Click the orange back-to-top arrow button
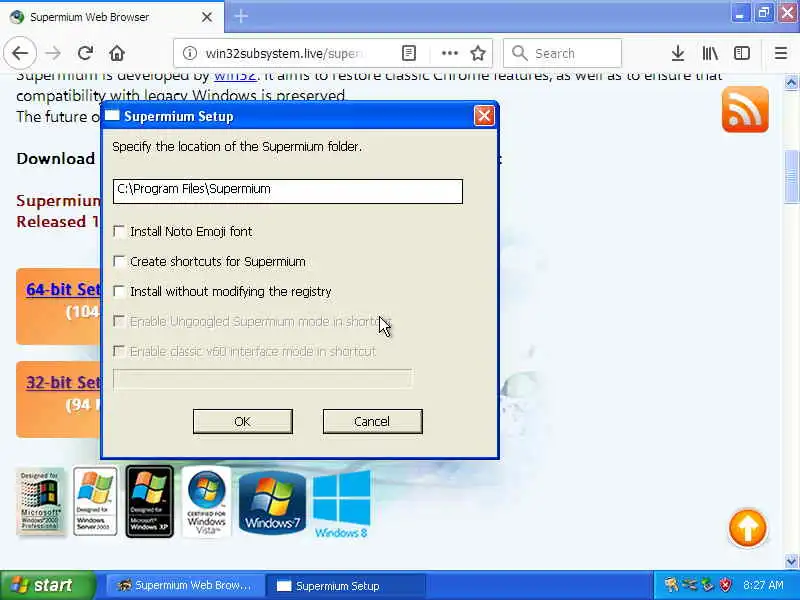This screenshot has width=800, height=600. click(747, 528)
